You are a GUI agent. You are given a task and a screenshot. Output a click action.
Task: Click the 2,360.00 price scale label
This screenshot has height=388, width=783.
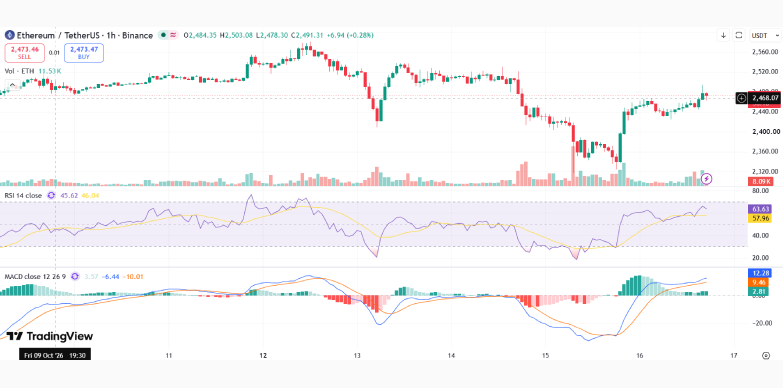point(766,151)
